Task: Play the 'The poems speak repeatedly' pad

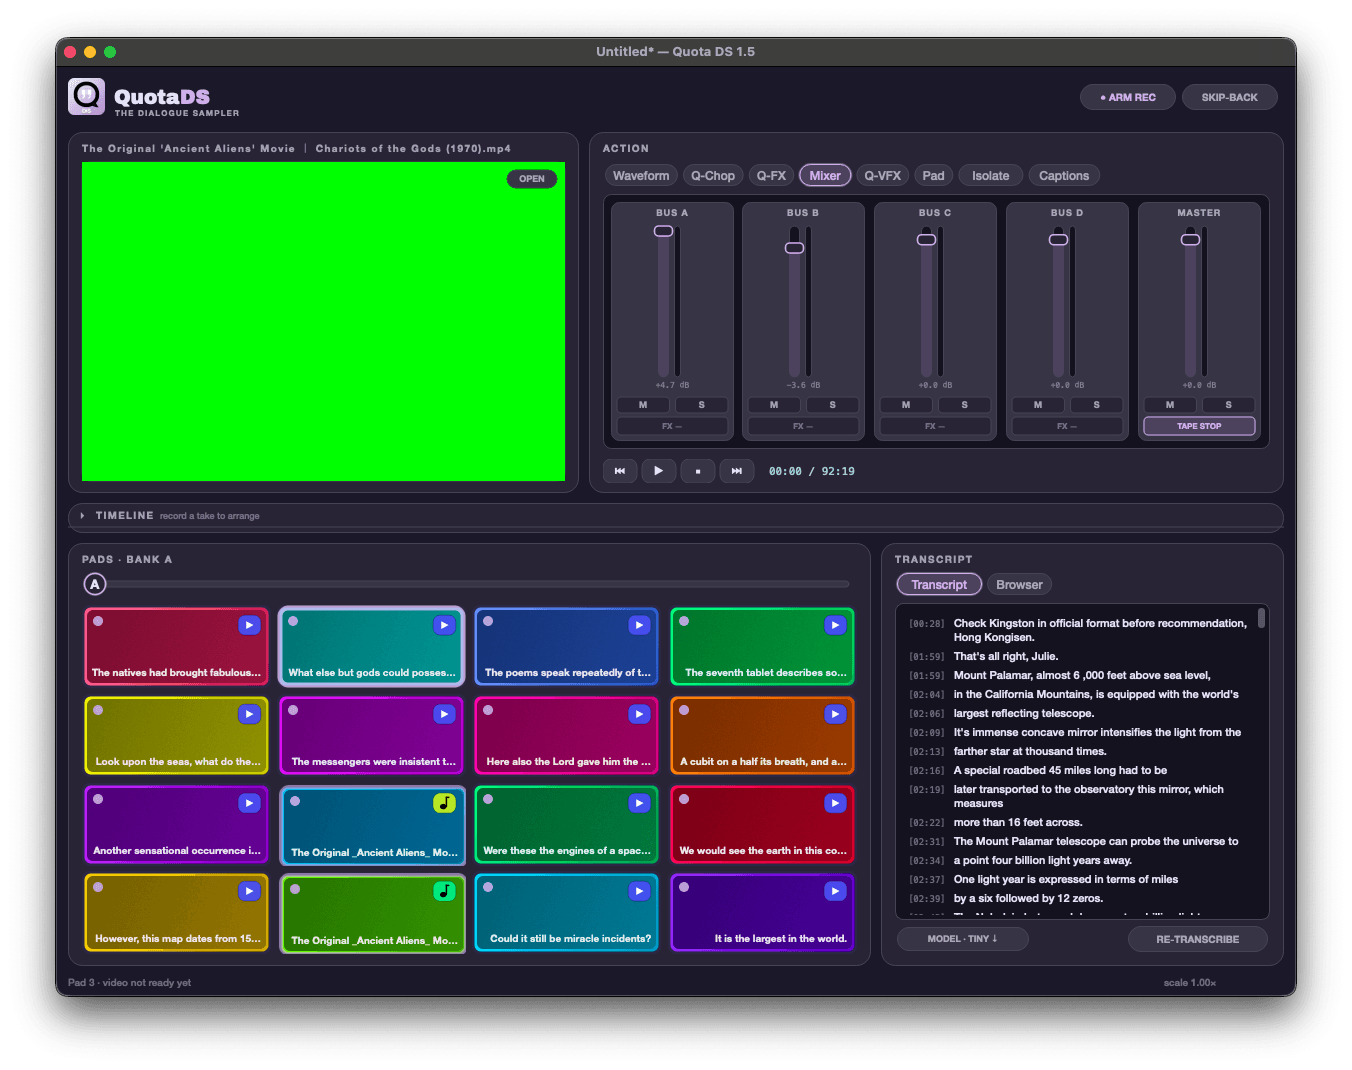Action: point(639,625)
